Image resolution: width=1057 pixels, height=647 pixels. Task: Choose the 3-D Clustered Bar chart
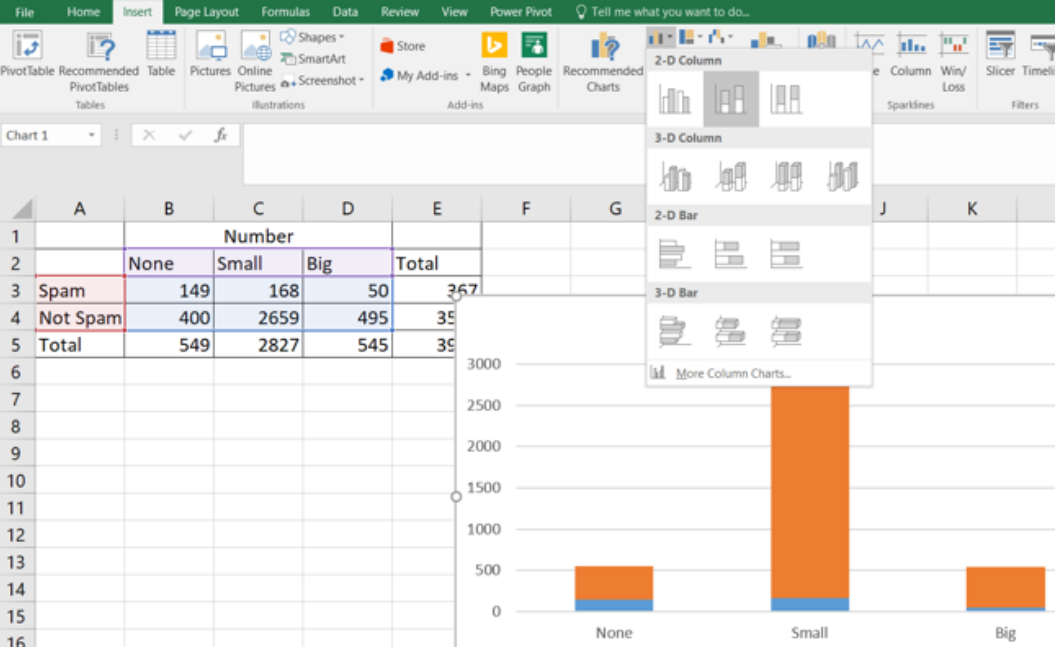[675, 330]
